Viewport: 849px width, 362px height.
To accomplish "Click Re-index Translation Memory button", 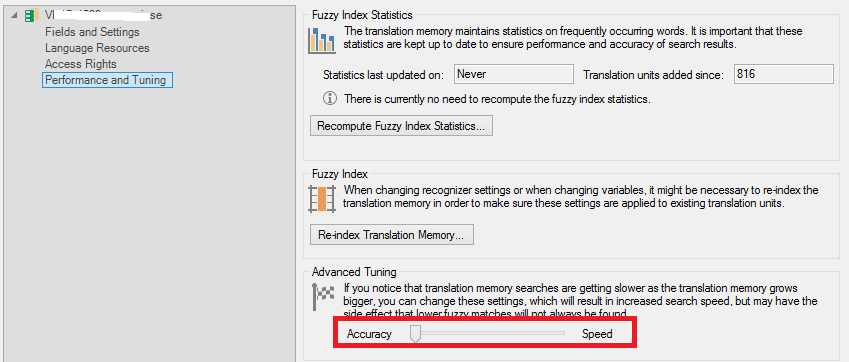I will (x=391, y=235).
